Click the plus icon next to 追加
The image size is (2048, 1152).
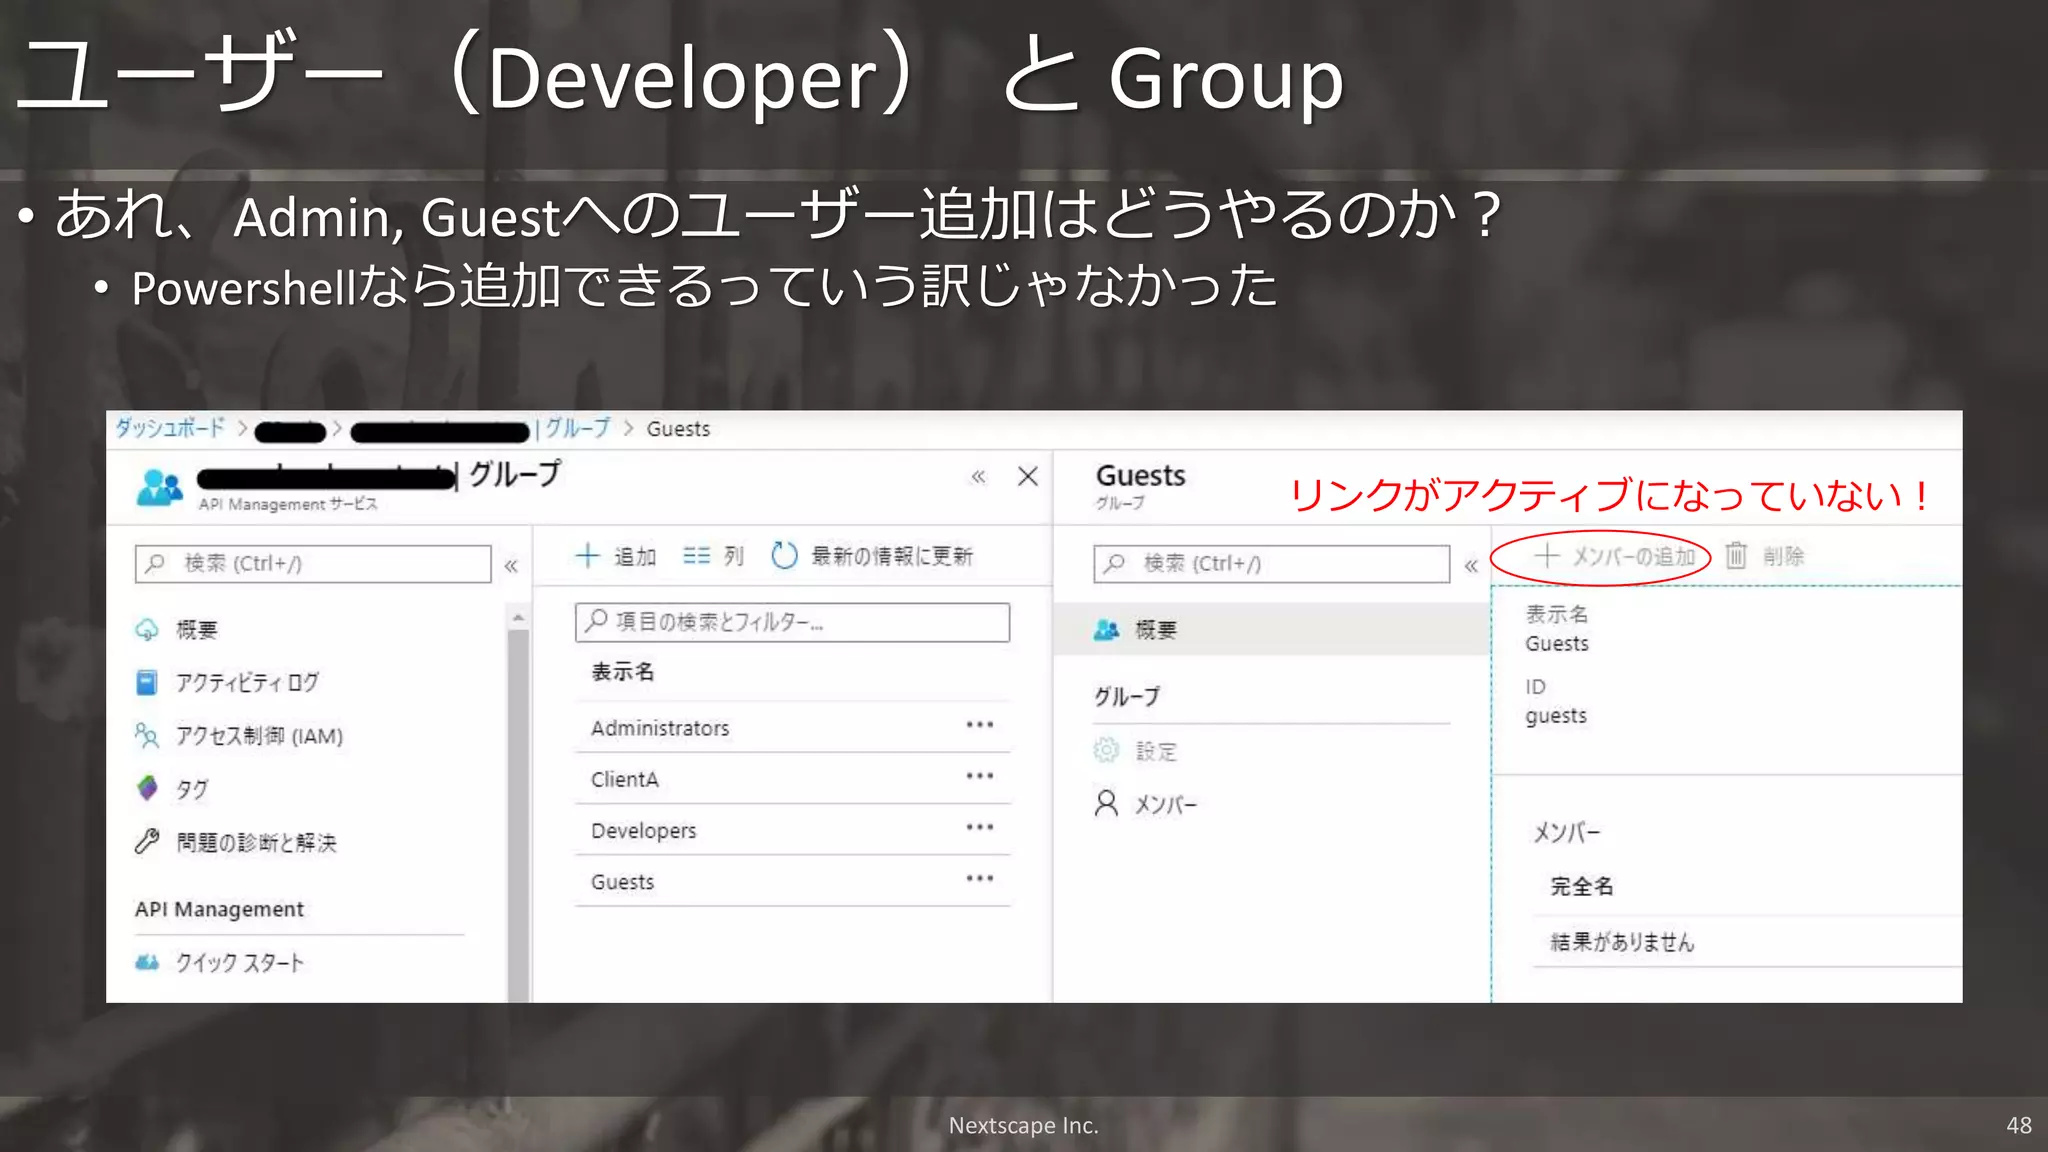[x=587, y=555]
